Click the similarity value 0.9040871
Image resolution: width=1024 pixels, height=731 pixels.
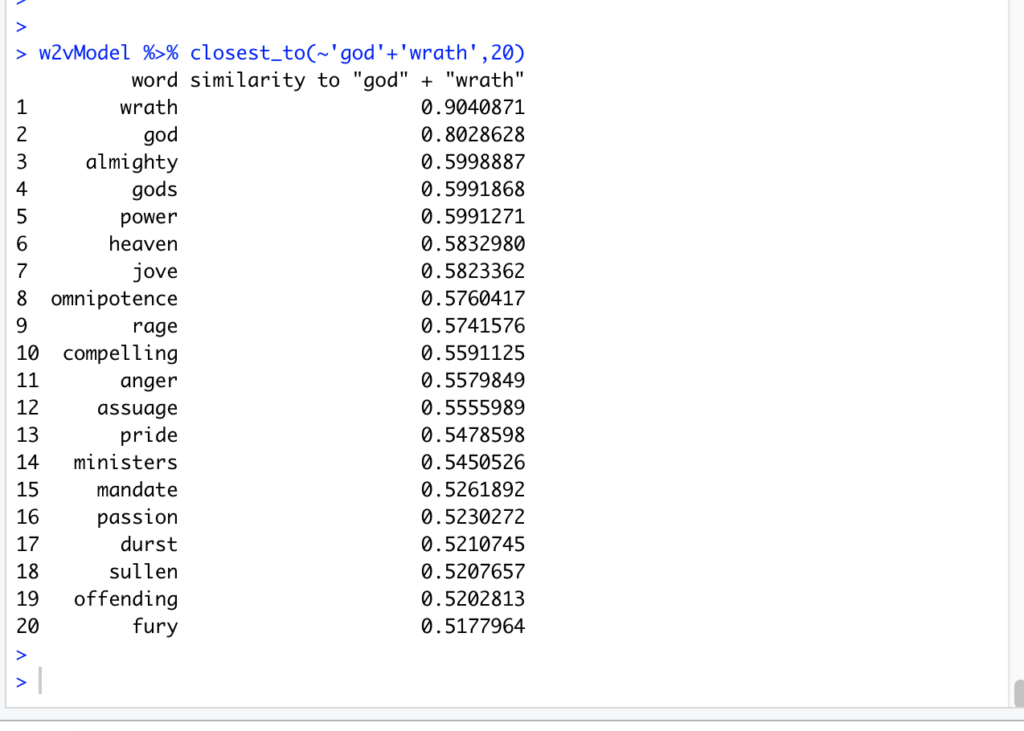click(x=472, y=107)
